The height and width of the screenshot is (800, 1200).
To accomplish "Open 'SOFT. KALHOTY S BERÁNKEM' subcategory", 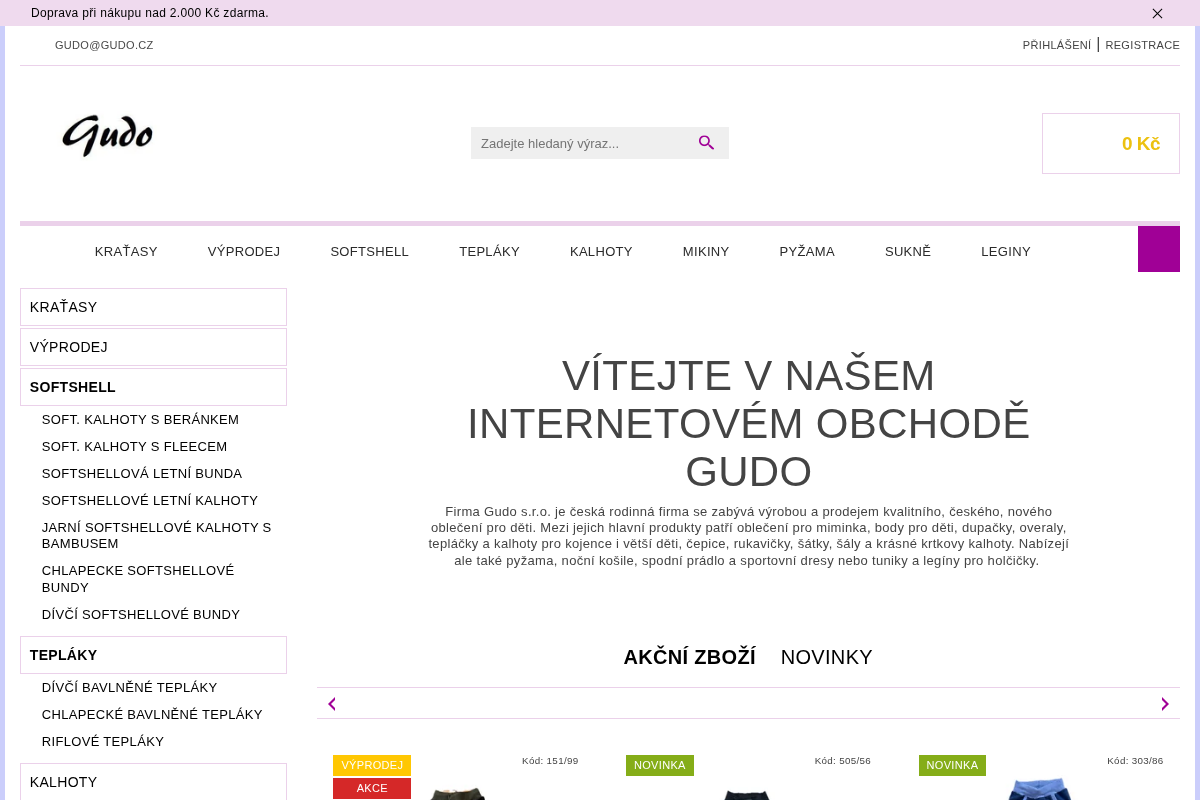I will pyautogui.click(x=140, y=419).
